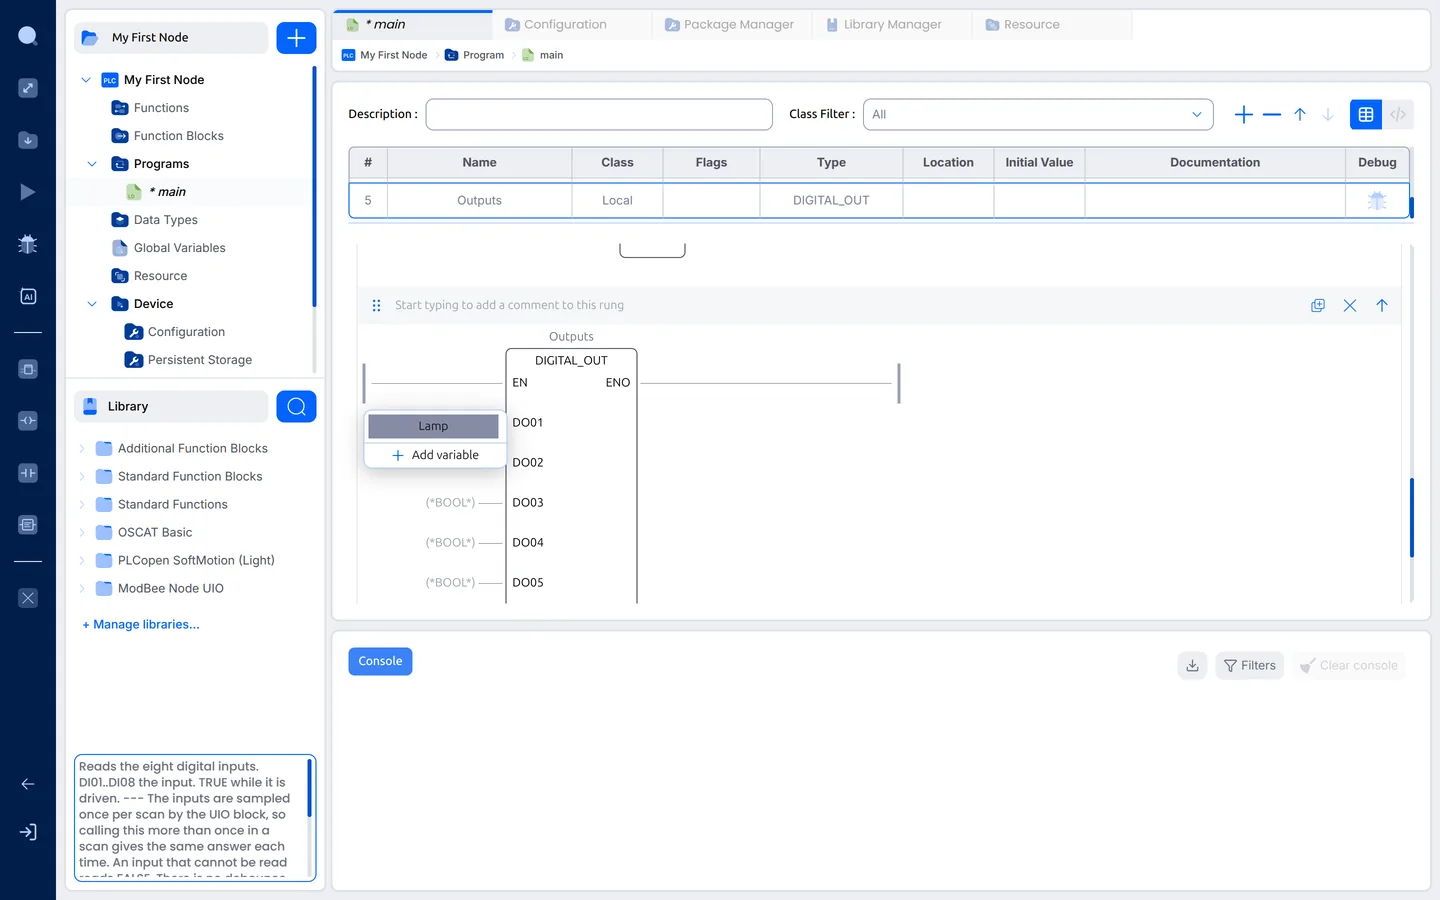Open the AI assistant icon in the sidebar

coord(28,296)
